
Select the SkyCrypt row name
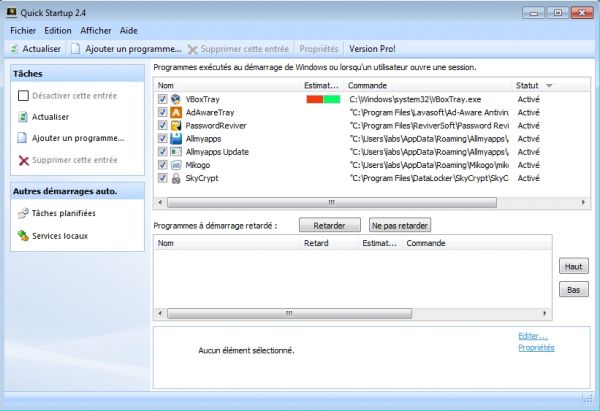(202, 178)
